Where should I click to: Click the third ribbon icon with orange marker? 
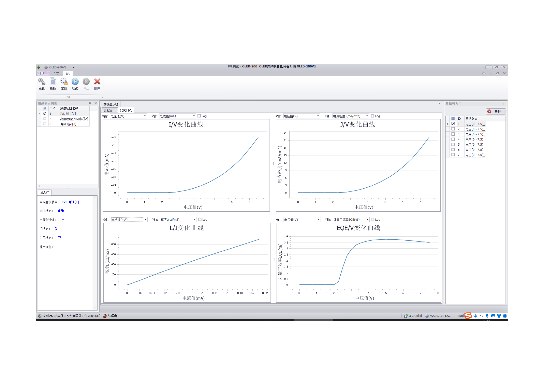point(64,82)
